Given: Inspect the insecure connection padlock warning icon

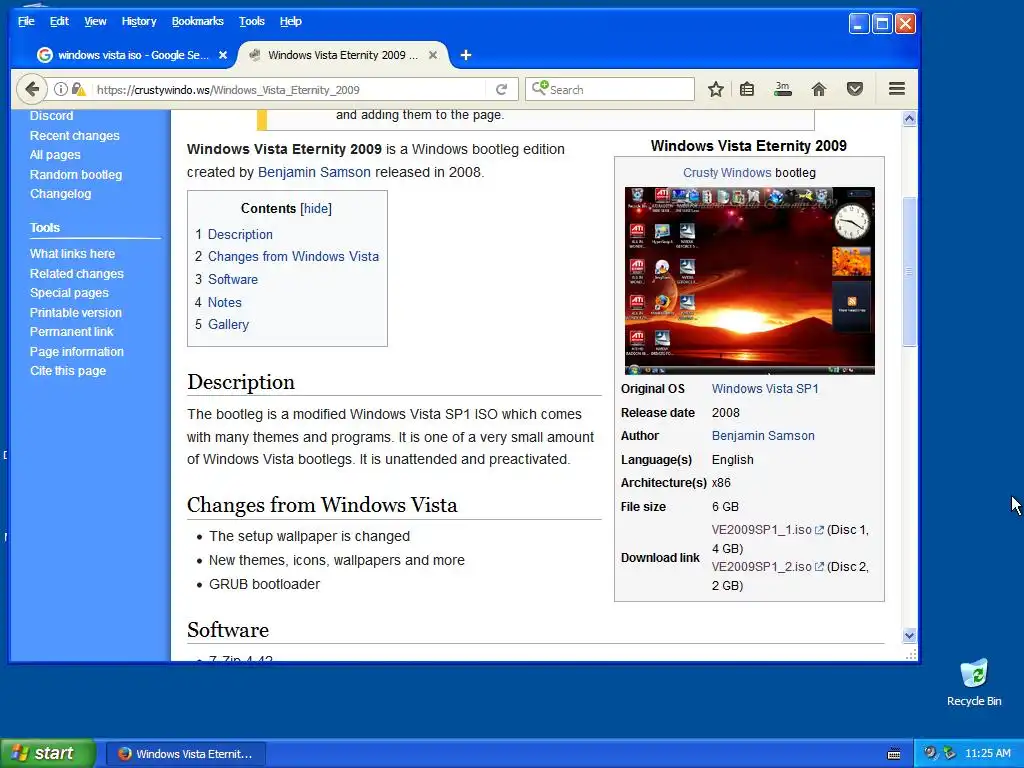Looking at the screenshot, I should tap(78, 89).
